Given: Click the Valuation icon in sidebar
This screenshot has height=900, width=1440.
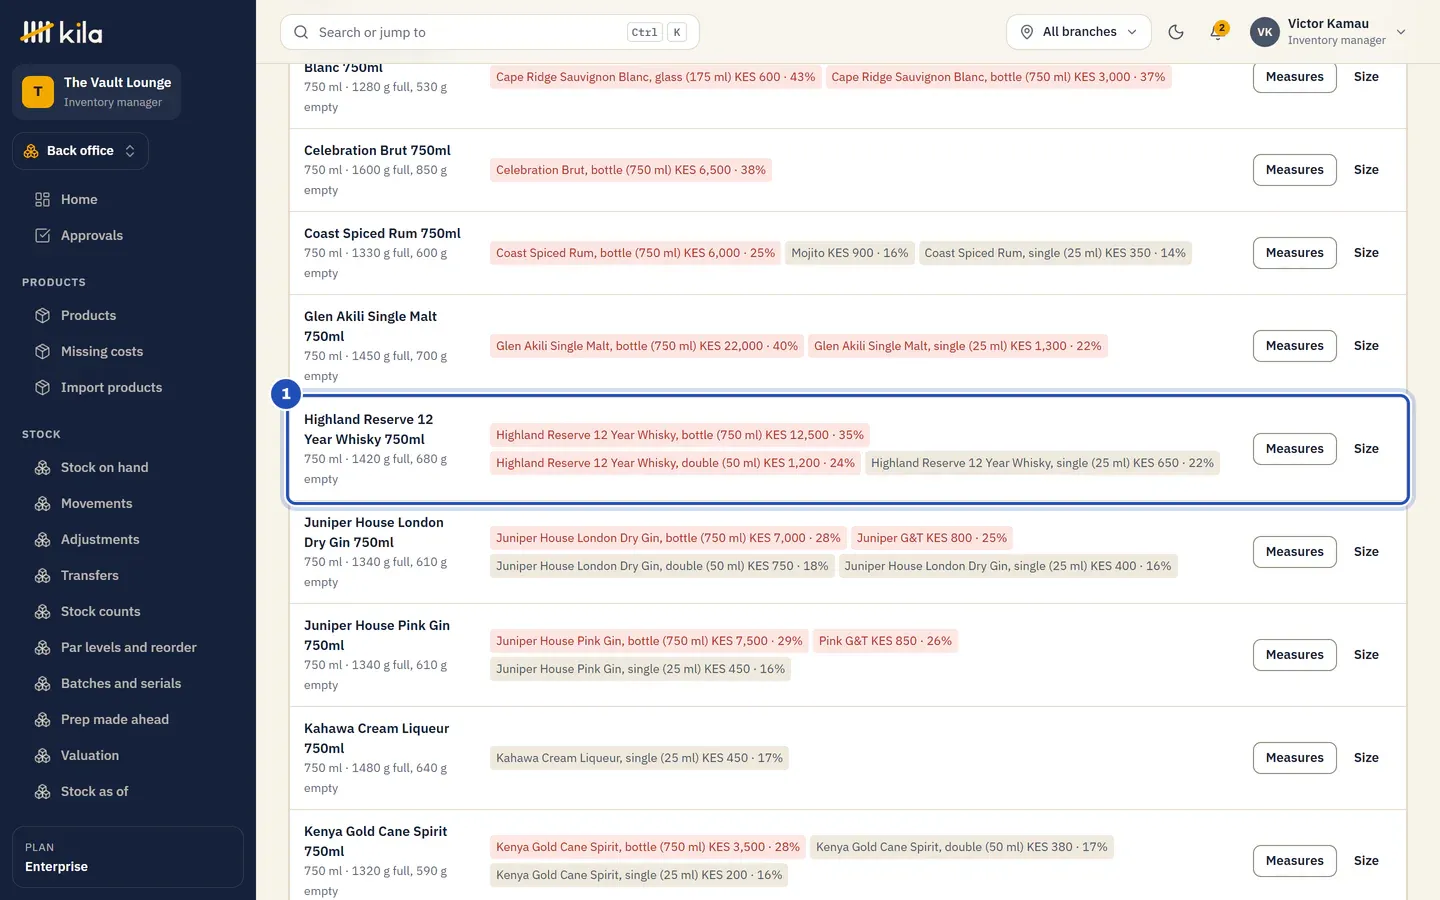Looking at the screenshot, I should click(42, 755).
